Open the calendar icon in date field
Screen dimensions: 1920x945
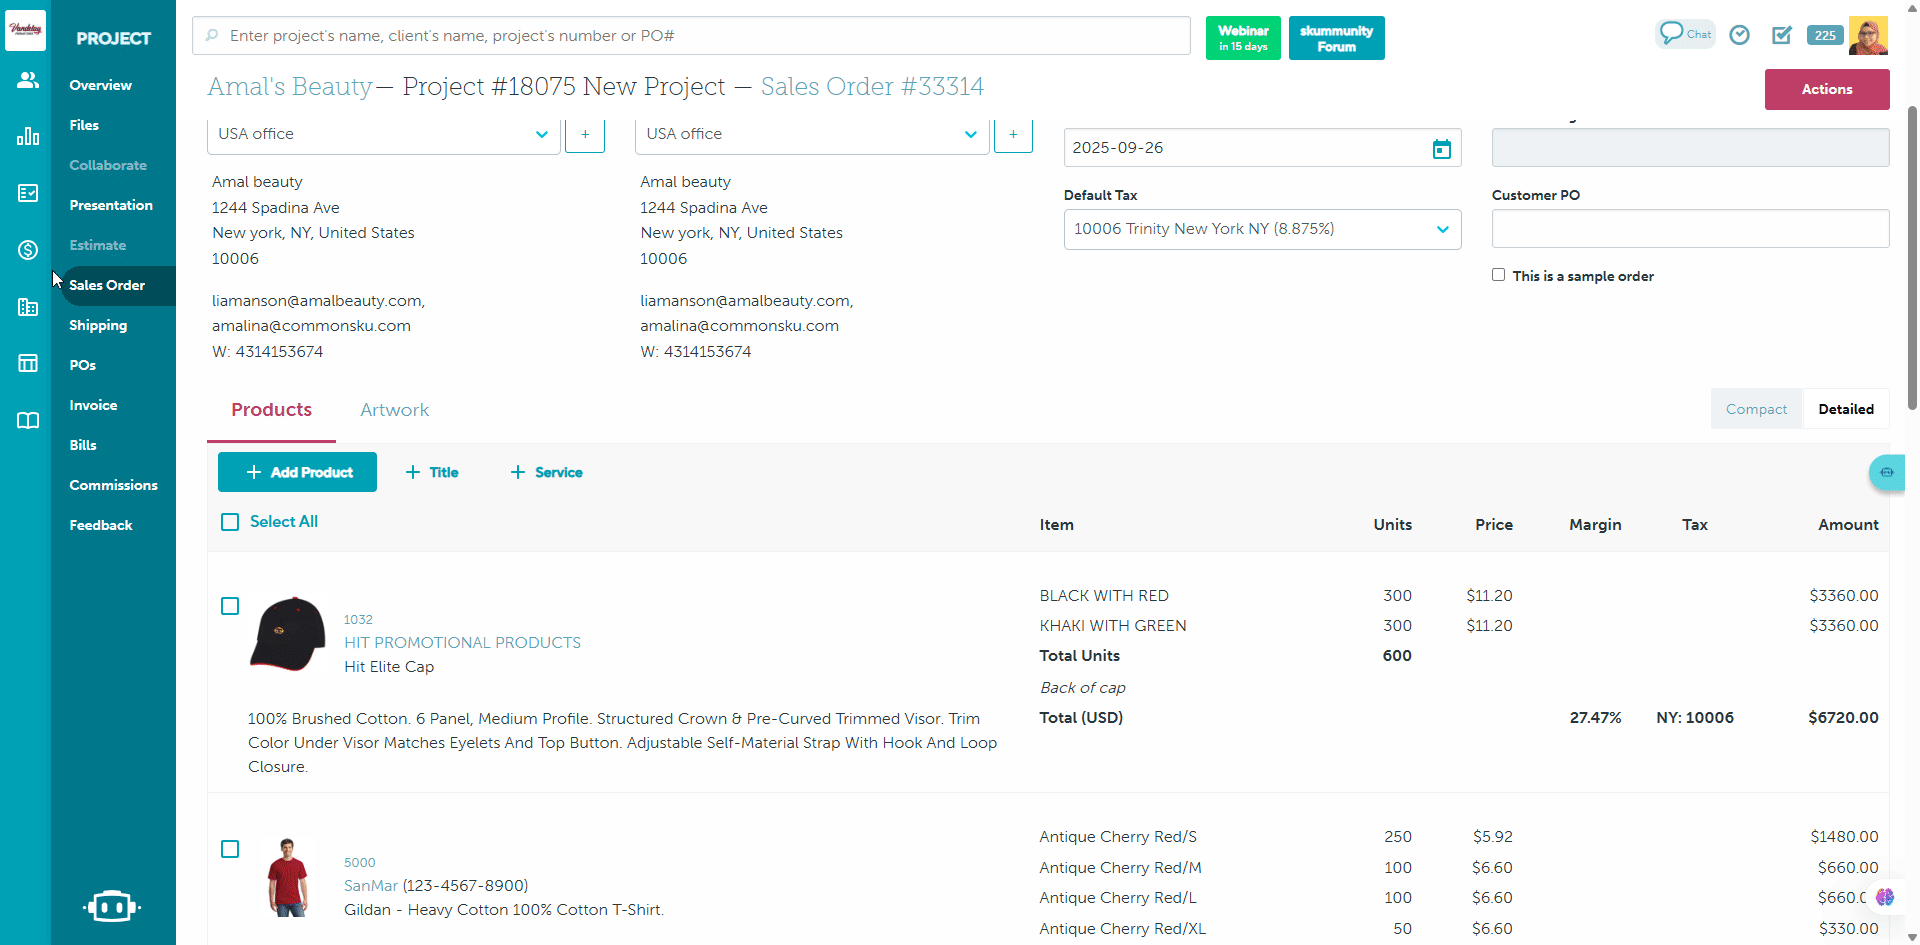coord(1441,149)
